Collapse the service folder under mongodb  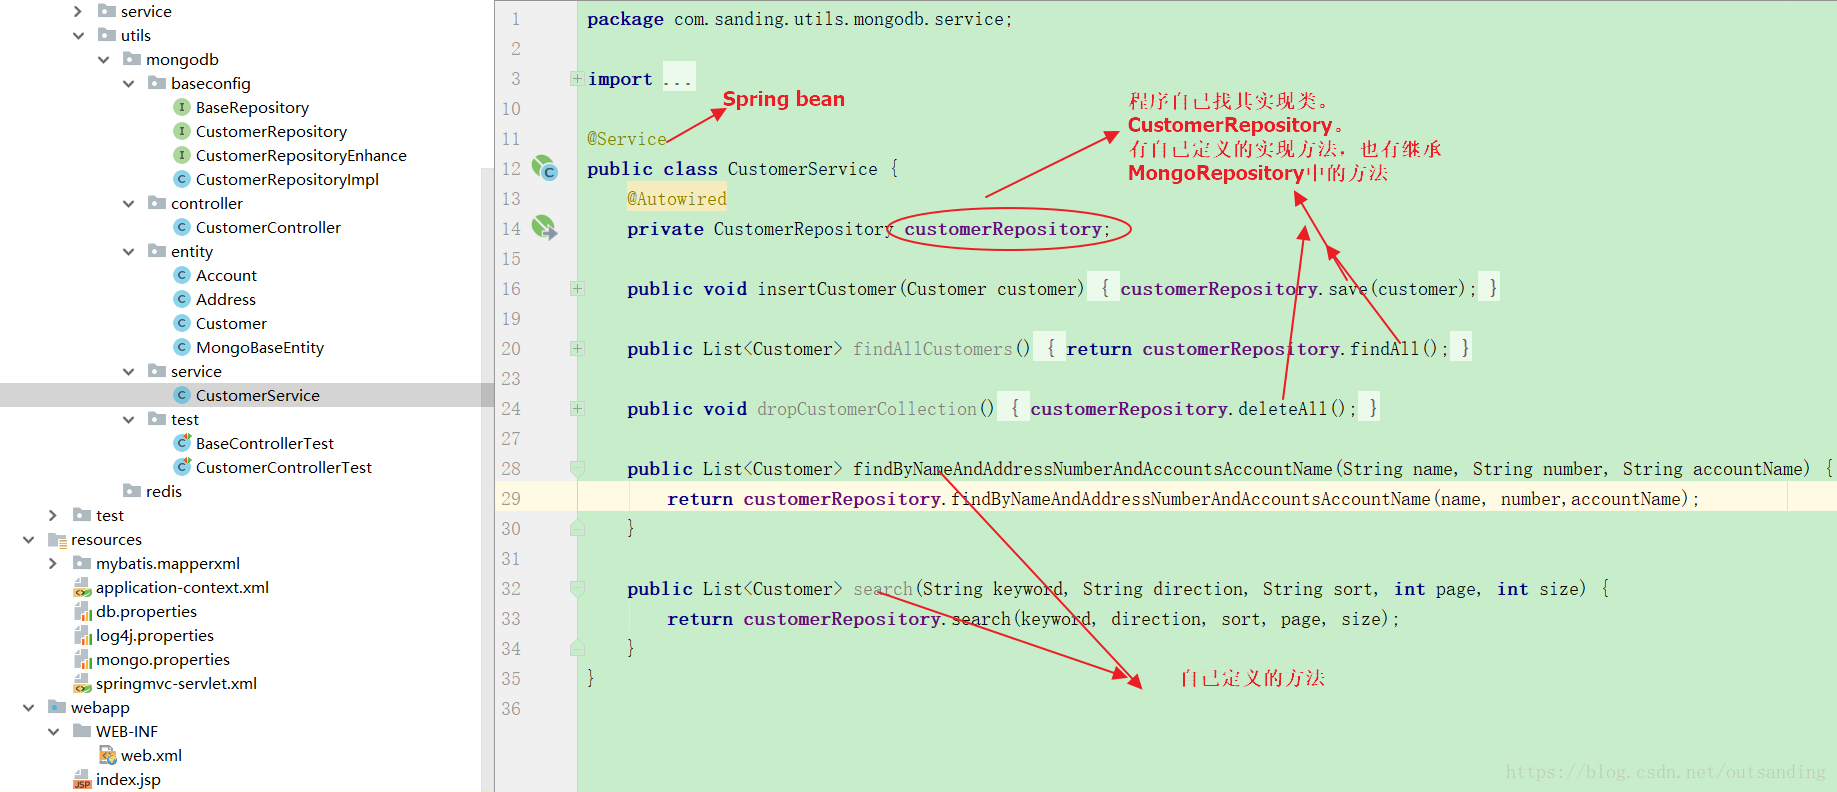(128, 371)
